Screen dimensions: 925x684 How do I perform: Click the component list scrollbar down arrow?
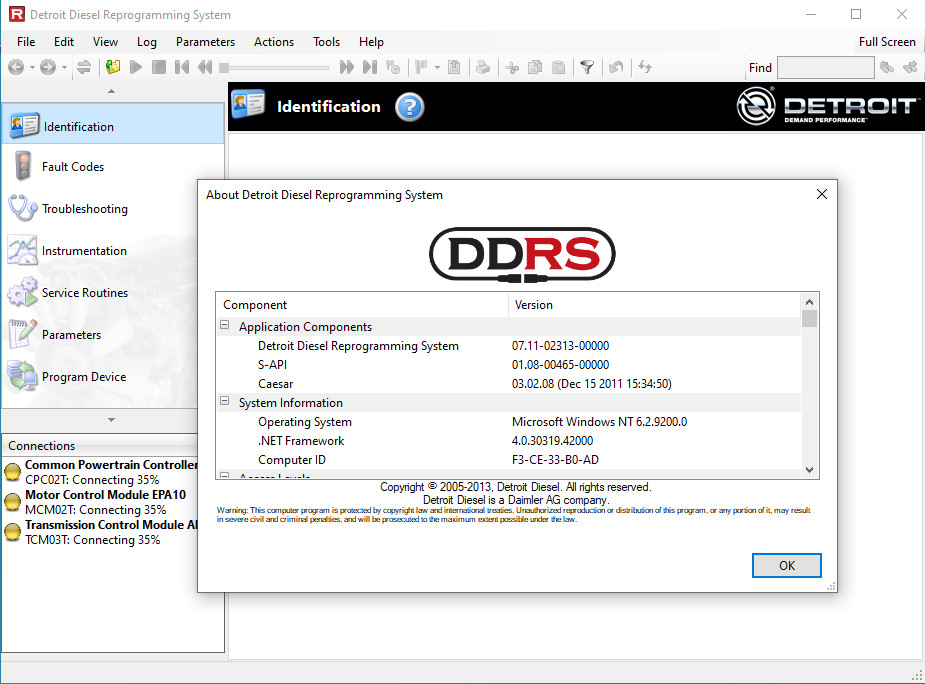809,469
